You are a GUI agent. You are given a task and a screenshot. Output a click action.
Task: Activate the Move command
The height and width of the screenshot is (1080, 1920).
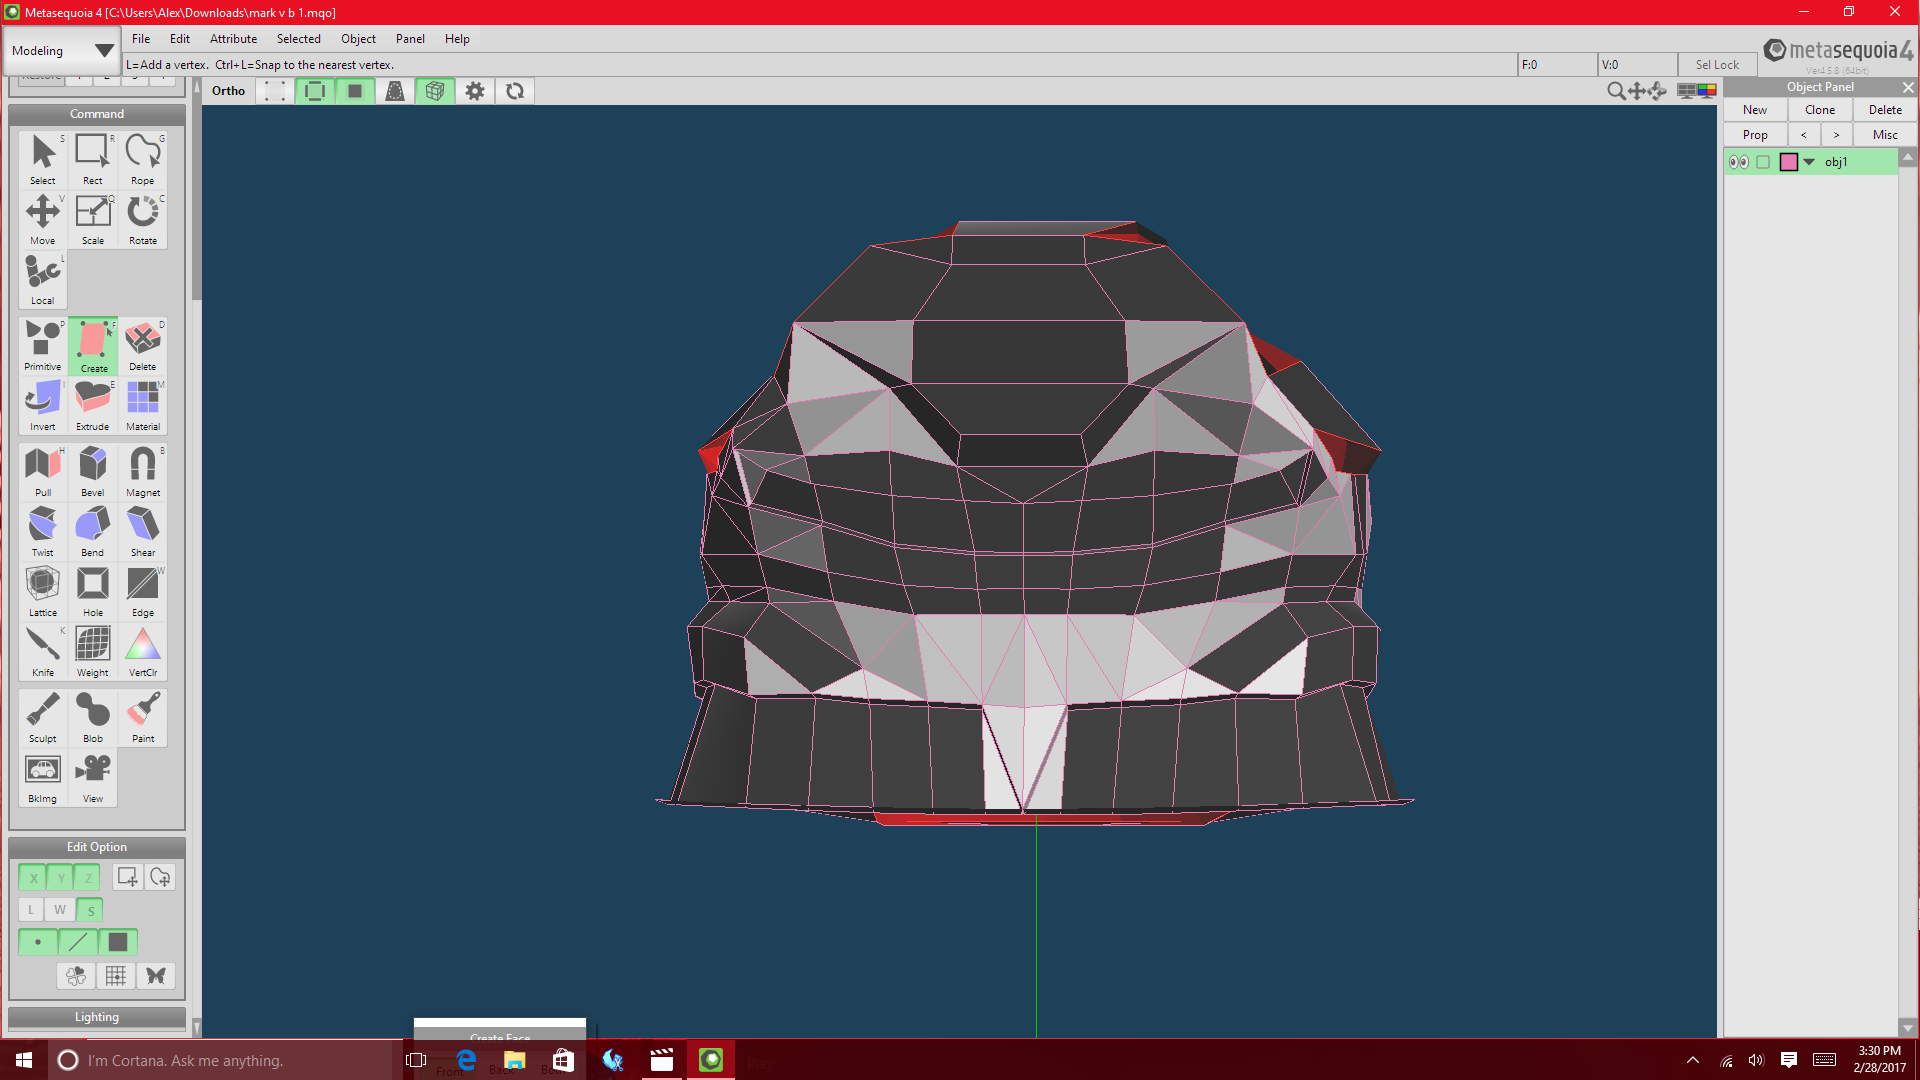(x=43, y=219)
